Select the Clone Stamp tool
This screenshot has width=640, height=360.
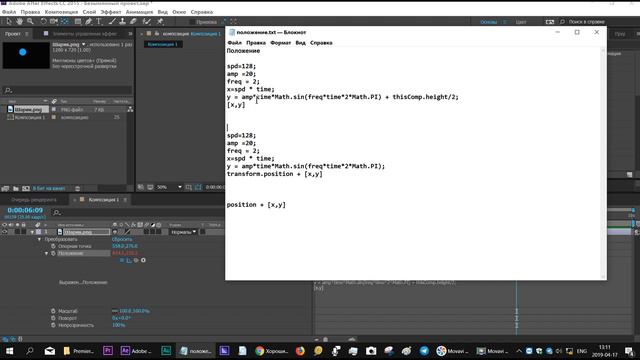click(122, 21)
